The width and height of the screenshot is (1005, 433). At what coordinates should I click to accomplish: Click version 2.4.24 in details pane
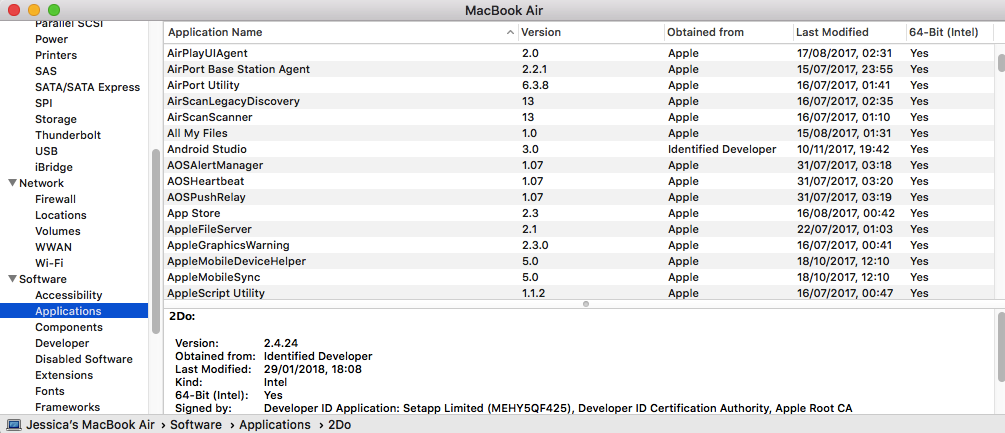[x=281, y=343]
